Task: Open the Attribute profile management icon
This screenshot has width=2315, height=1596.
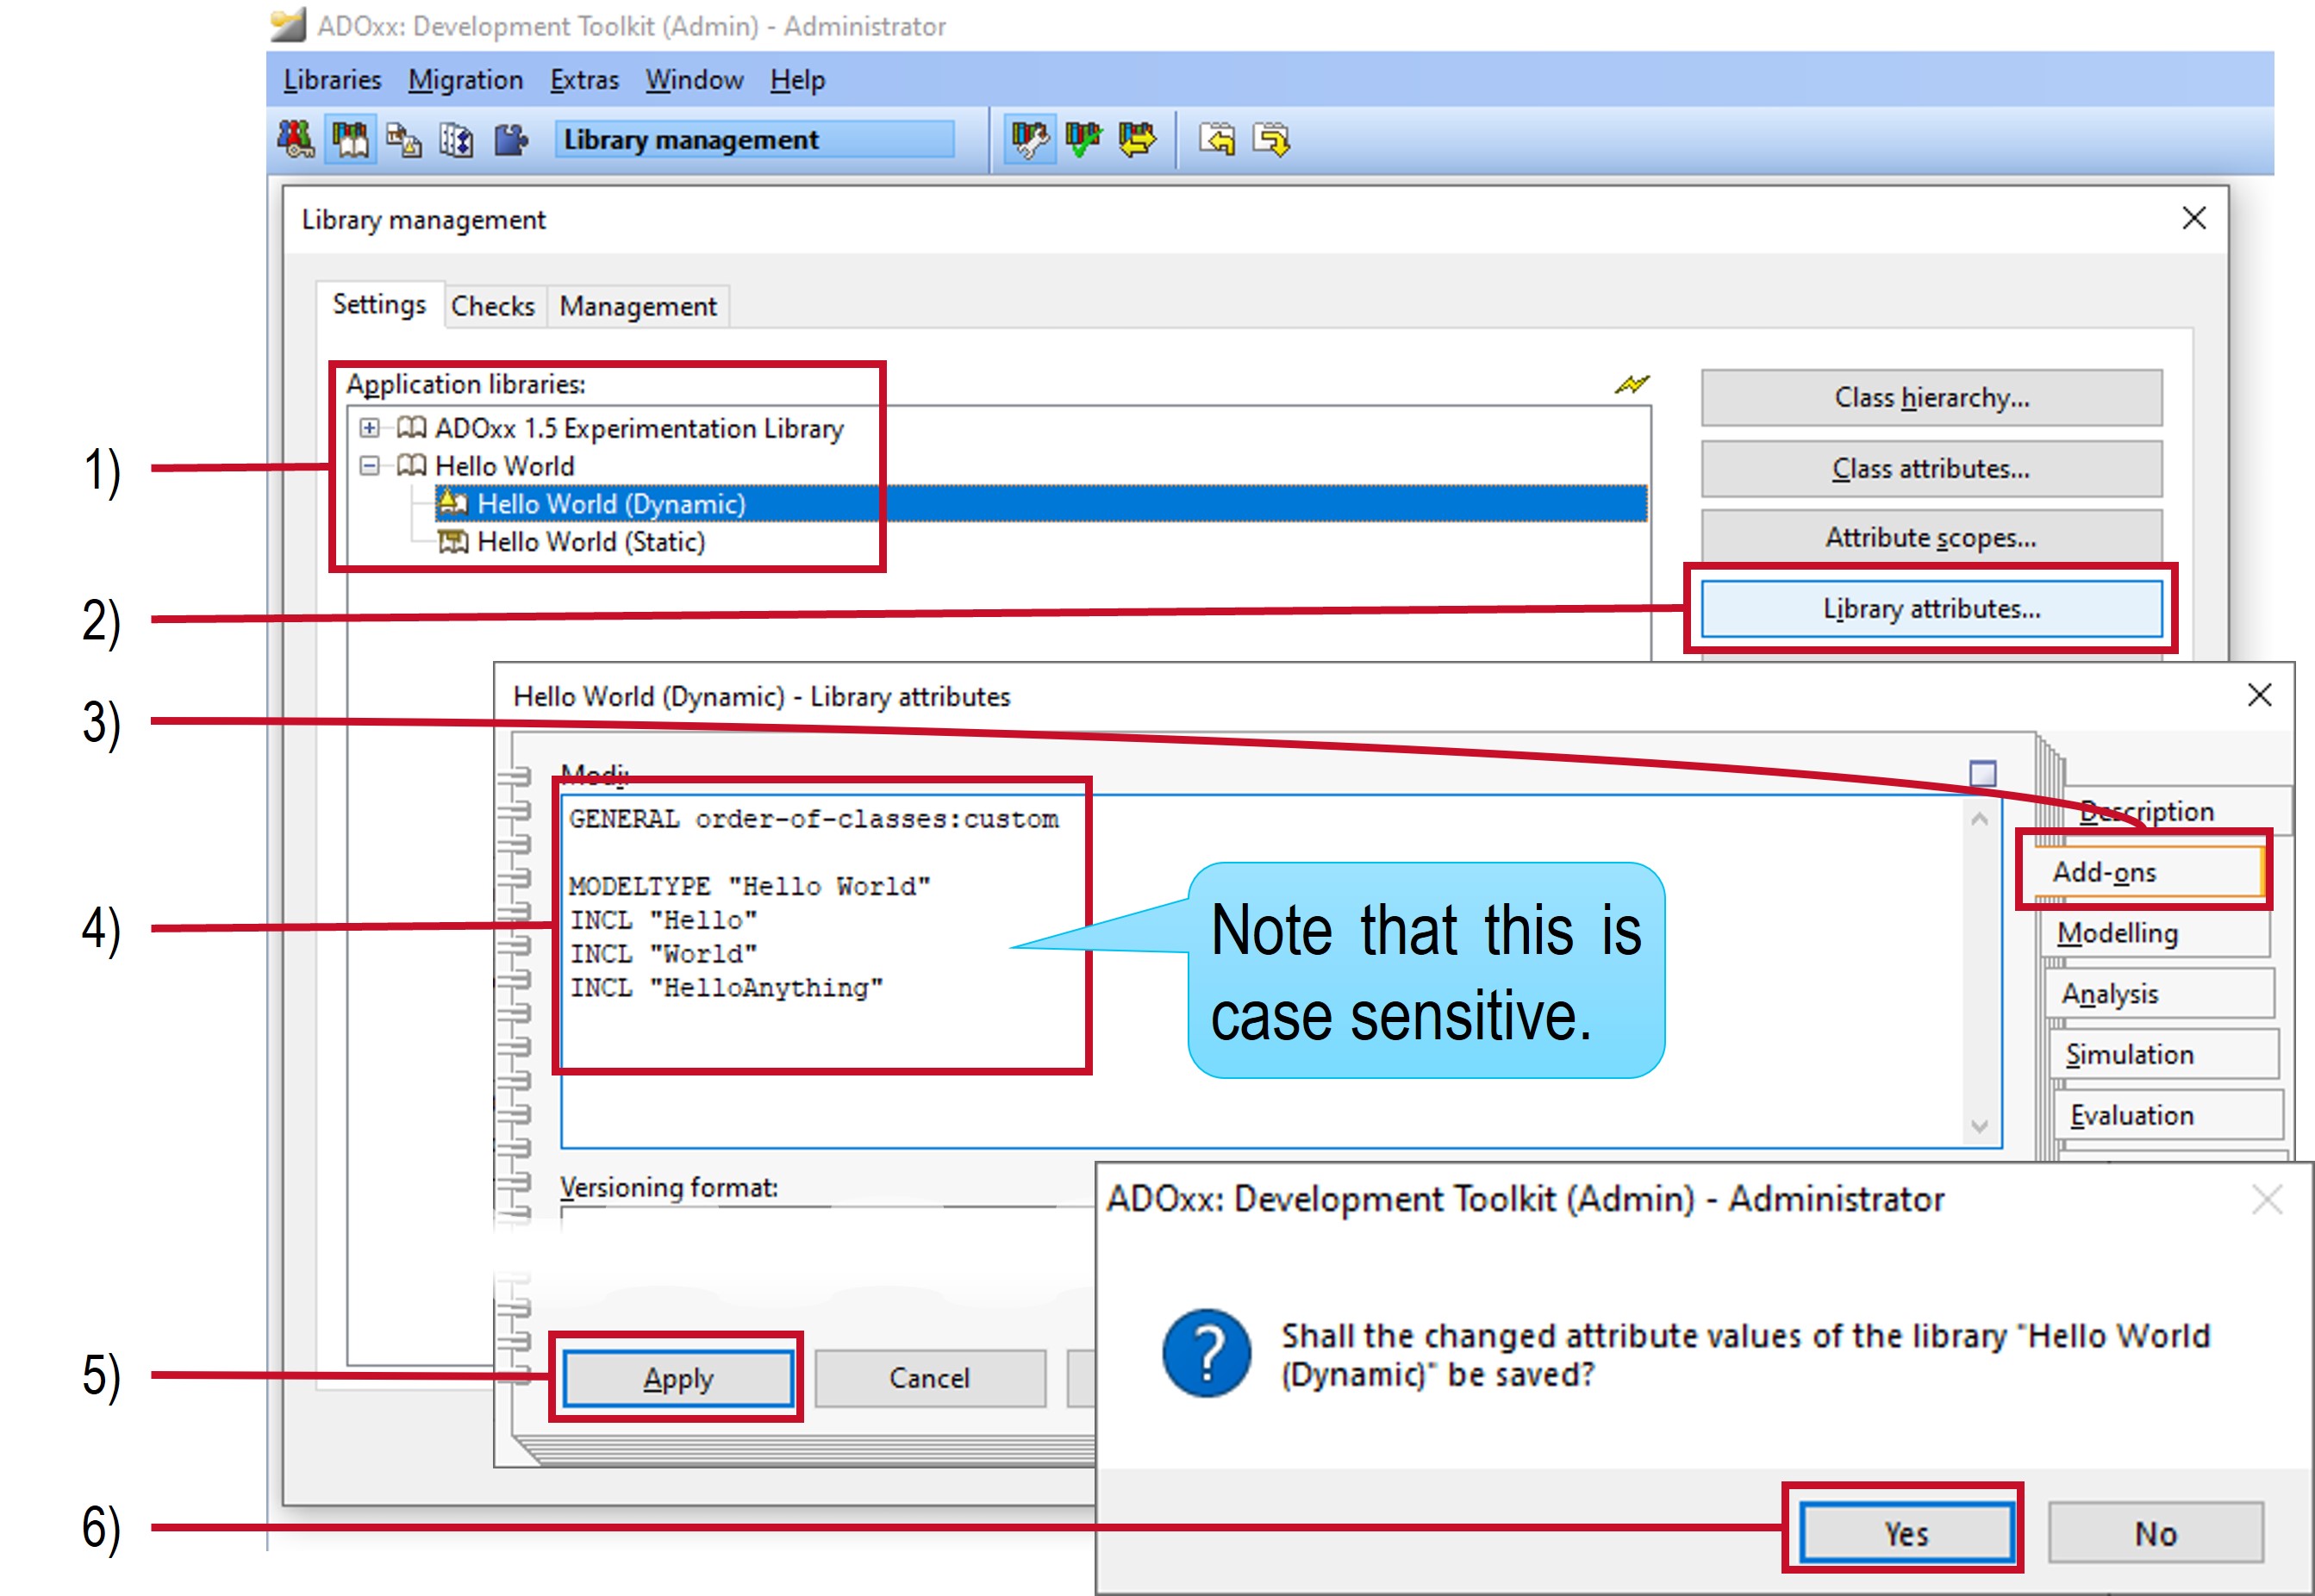Action: [457, 139]
